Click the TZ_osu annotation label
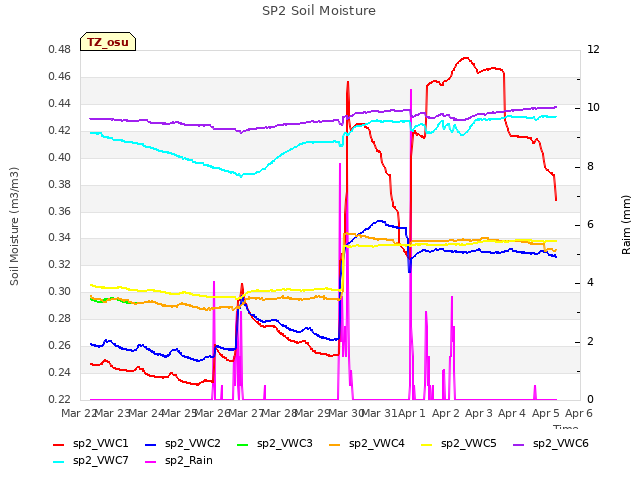The width and height of the screenshot is (640, 480). click(x=108, y=42)
